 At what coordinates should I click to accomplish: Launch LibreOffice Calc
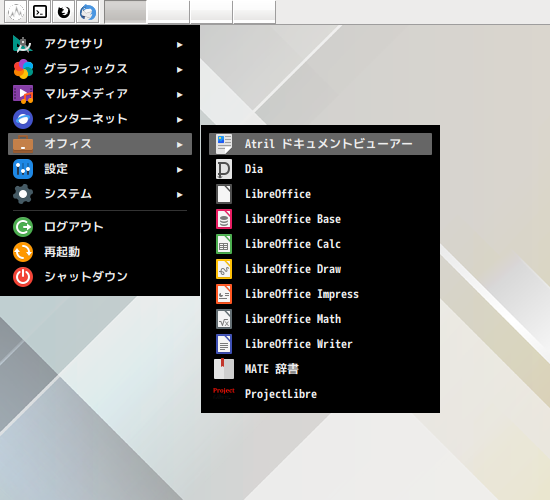pyautogui.click(x=320, y=244)
